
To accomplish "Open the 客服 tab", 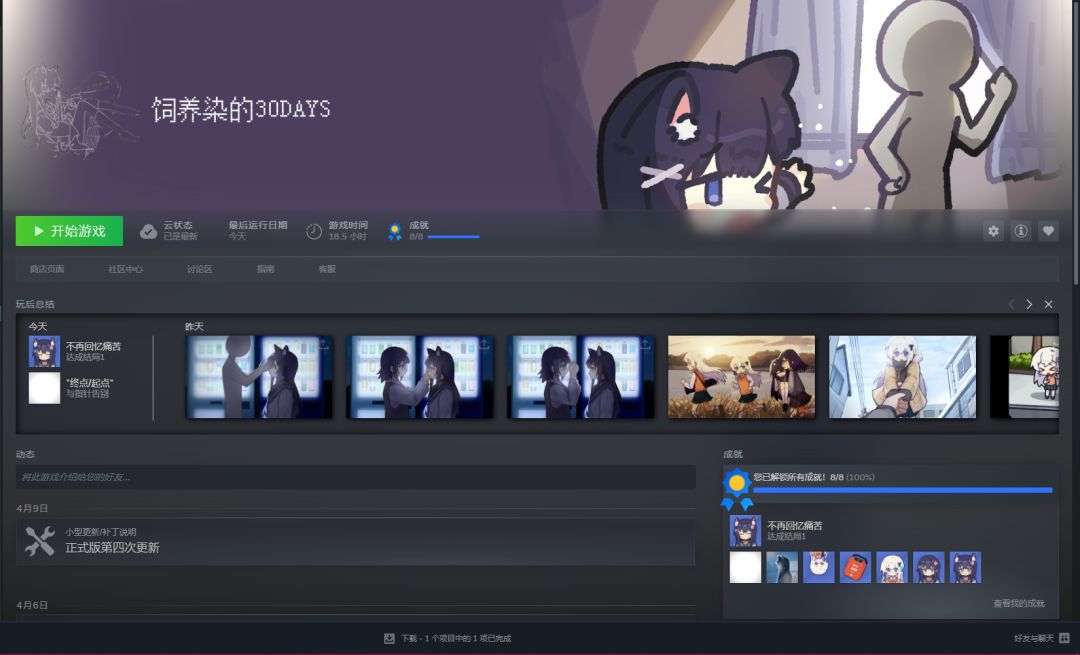I will click(x=327, y=269).
